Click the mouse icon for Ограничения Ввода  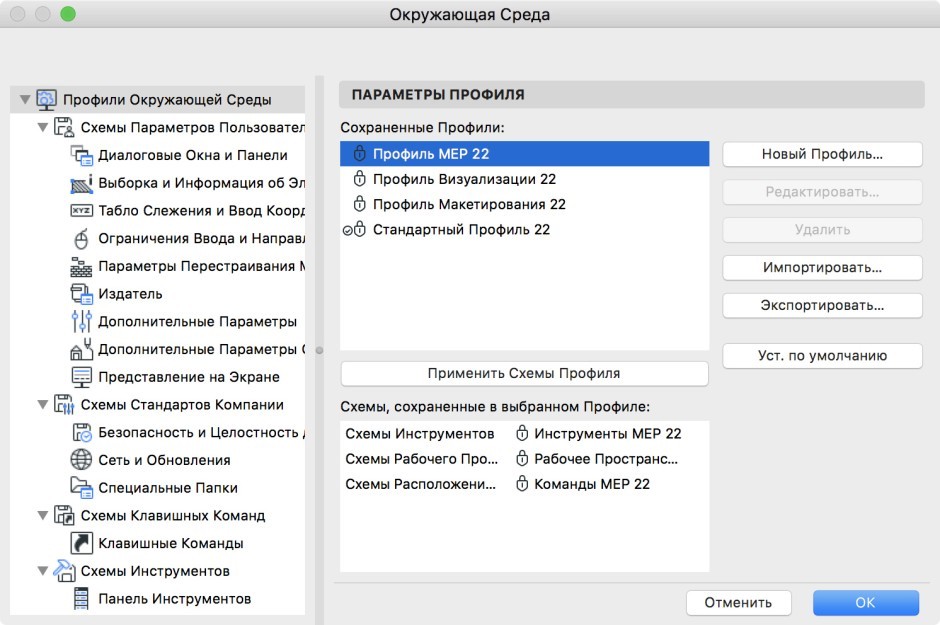[x=82, y=239]
